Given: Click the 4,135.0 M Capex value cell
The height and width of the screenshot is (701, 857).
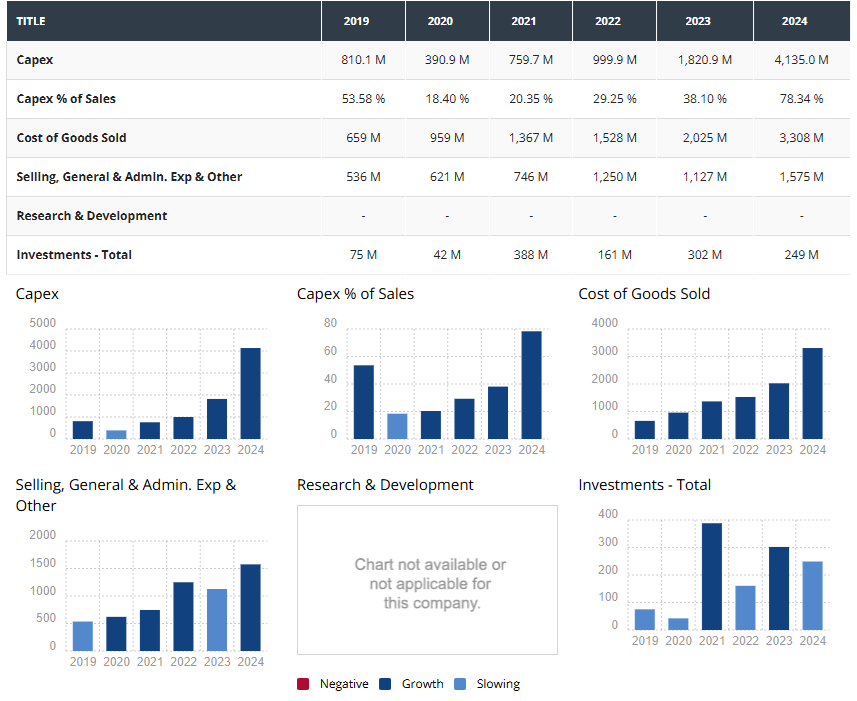Looking at the screenshot, I should point(801,60).
